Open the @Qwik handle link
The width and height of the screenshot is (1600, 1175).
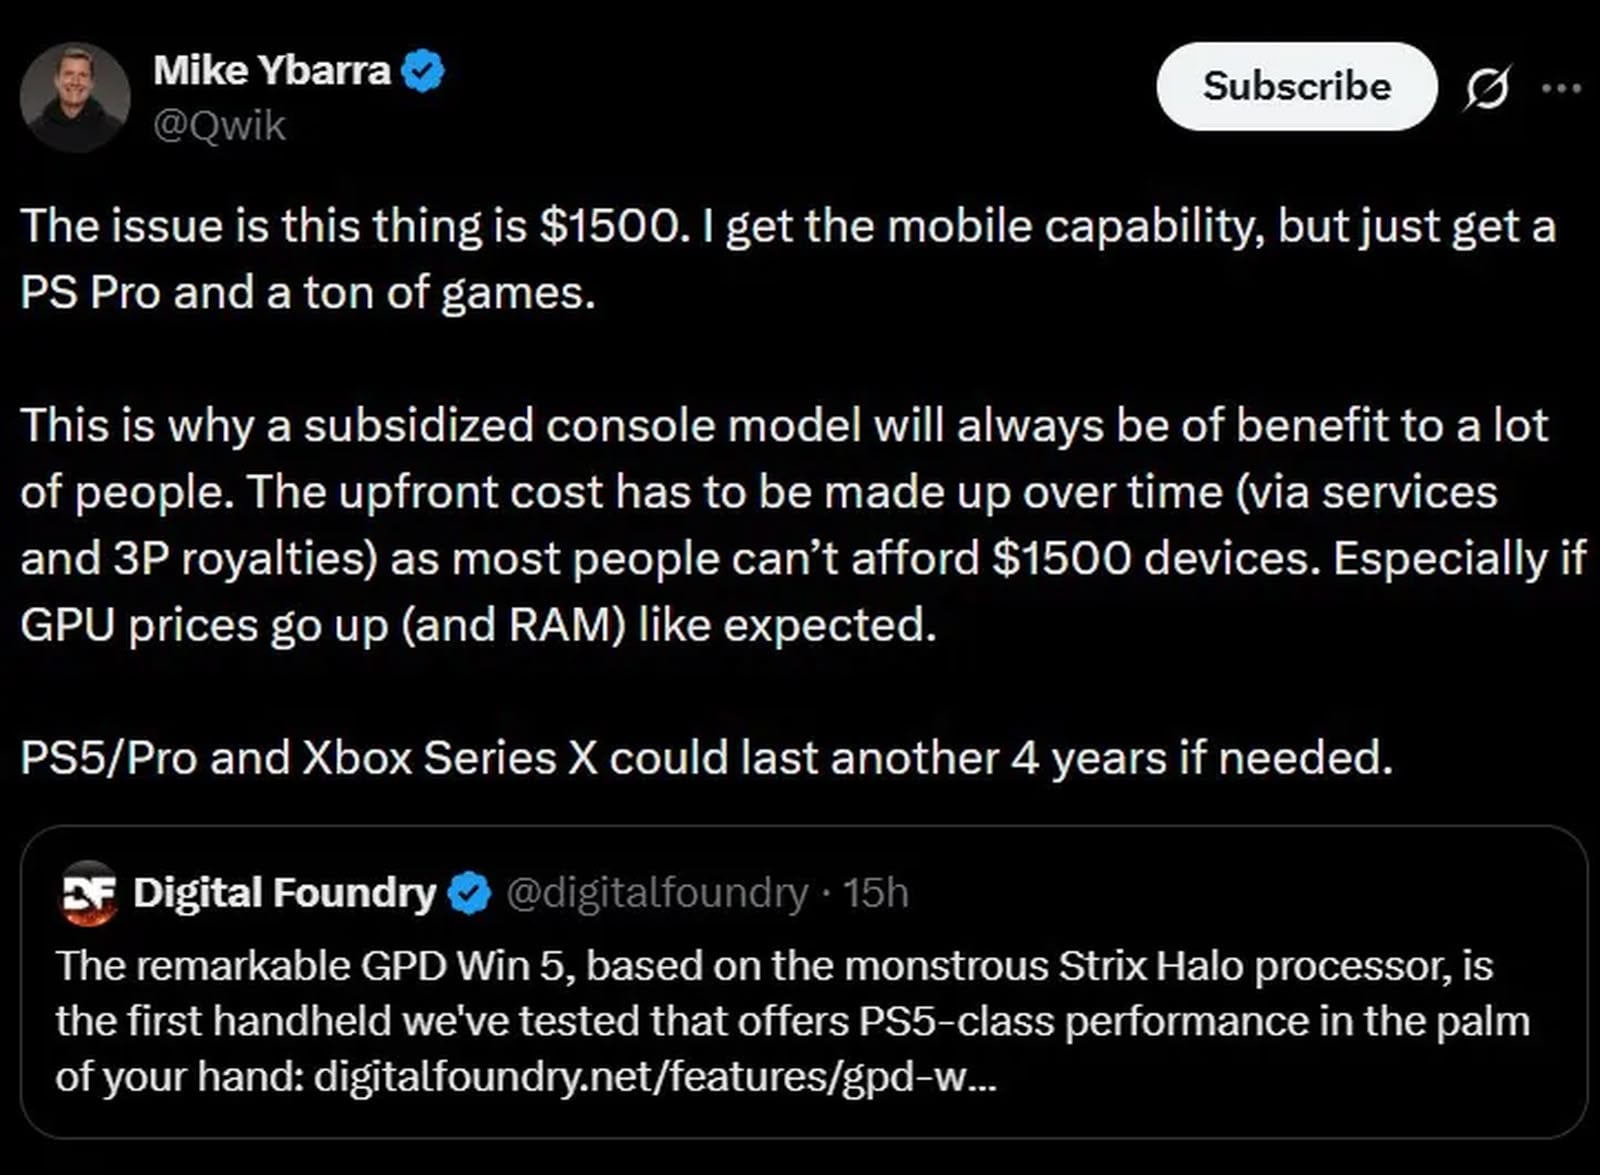(x=219, y=126)
